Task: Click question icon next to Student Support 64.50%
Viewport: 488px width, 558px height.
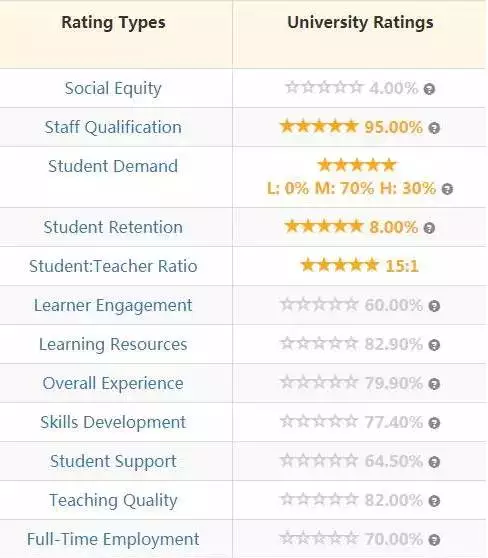Action: (x=434, y=462)
